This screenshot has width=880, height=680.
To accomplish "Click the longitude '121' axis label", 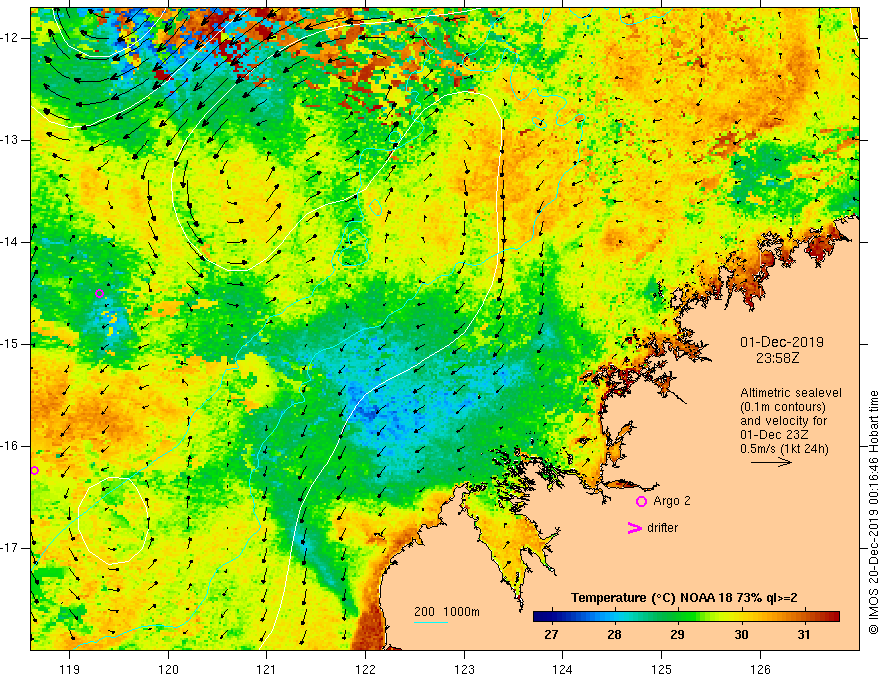I will 267,669.
